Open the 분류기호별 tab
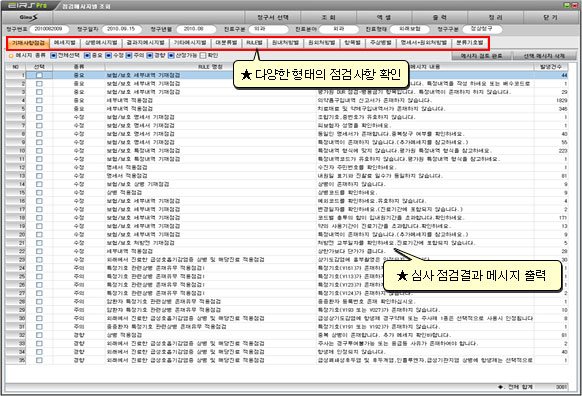582x396 pixels. coord(470,43)
